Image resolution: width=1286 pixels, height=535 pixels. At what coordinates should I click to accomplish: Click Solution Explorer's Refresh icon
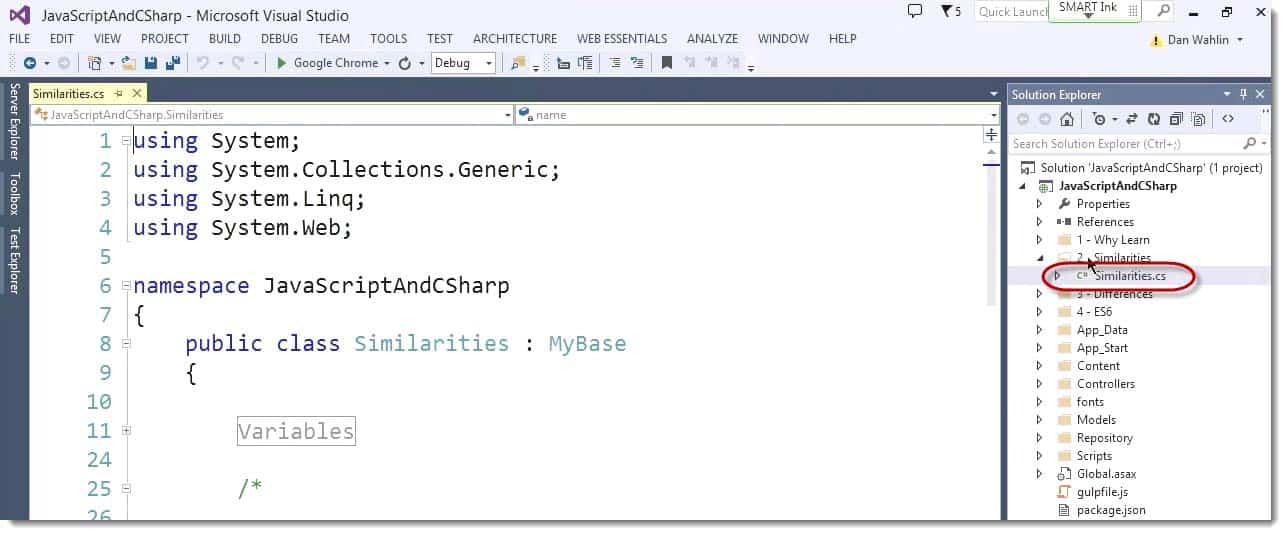(1154, 119)
